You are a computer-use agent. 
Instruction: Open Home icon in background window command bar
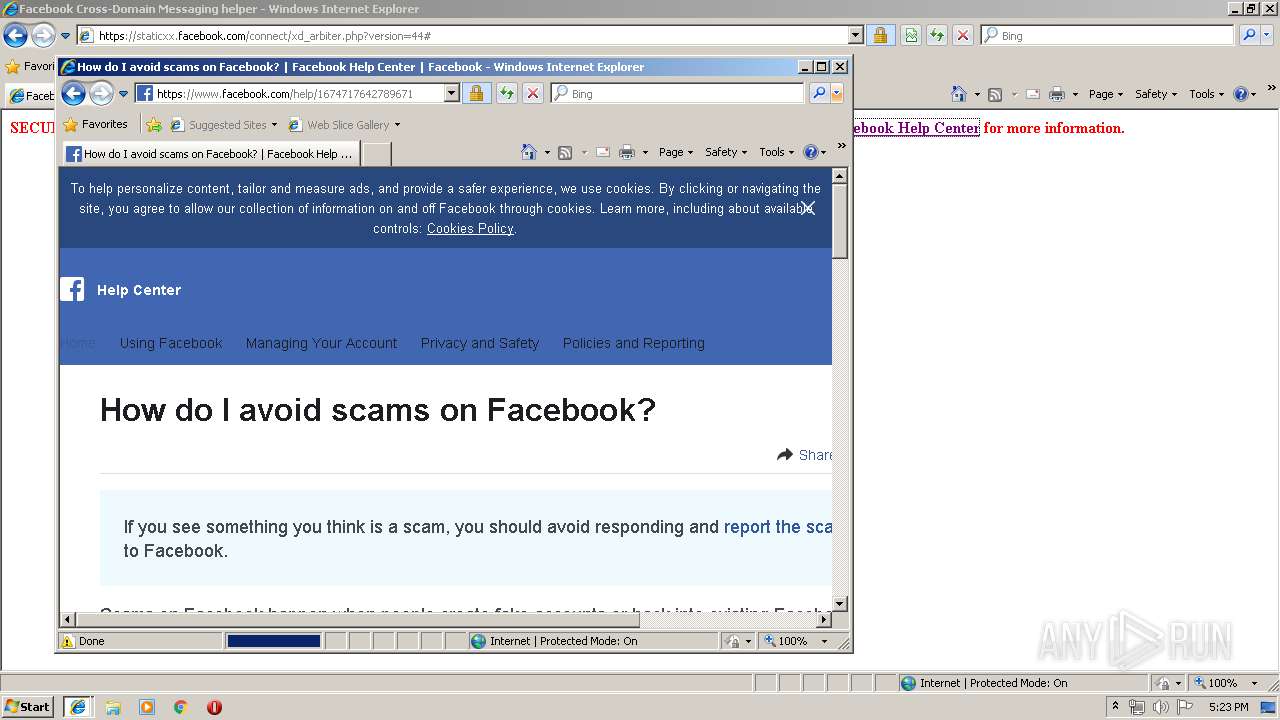(959, 94)
